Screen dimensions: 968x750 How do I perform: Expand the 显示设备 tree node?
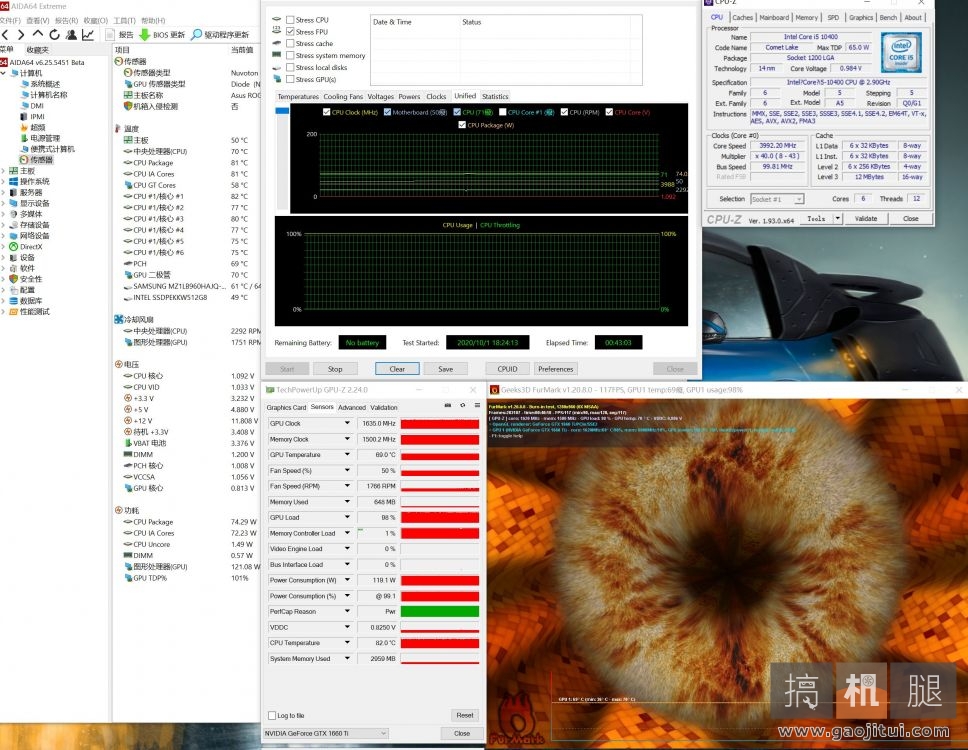[x=3, y=203]
